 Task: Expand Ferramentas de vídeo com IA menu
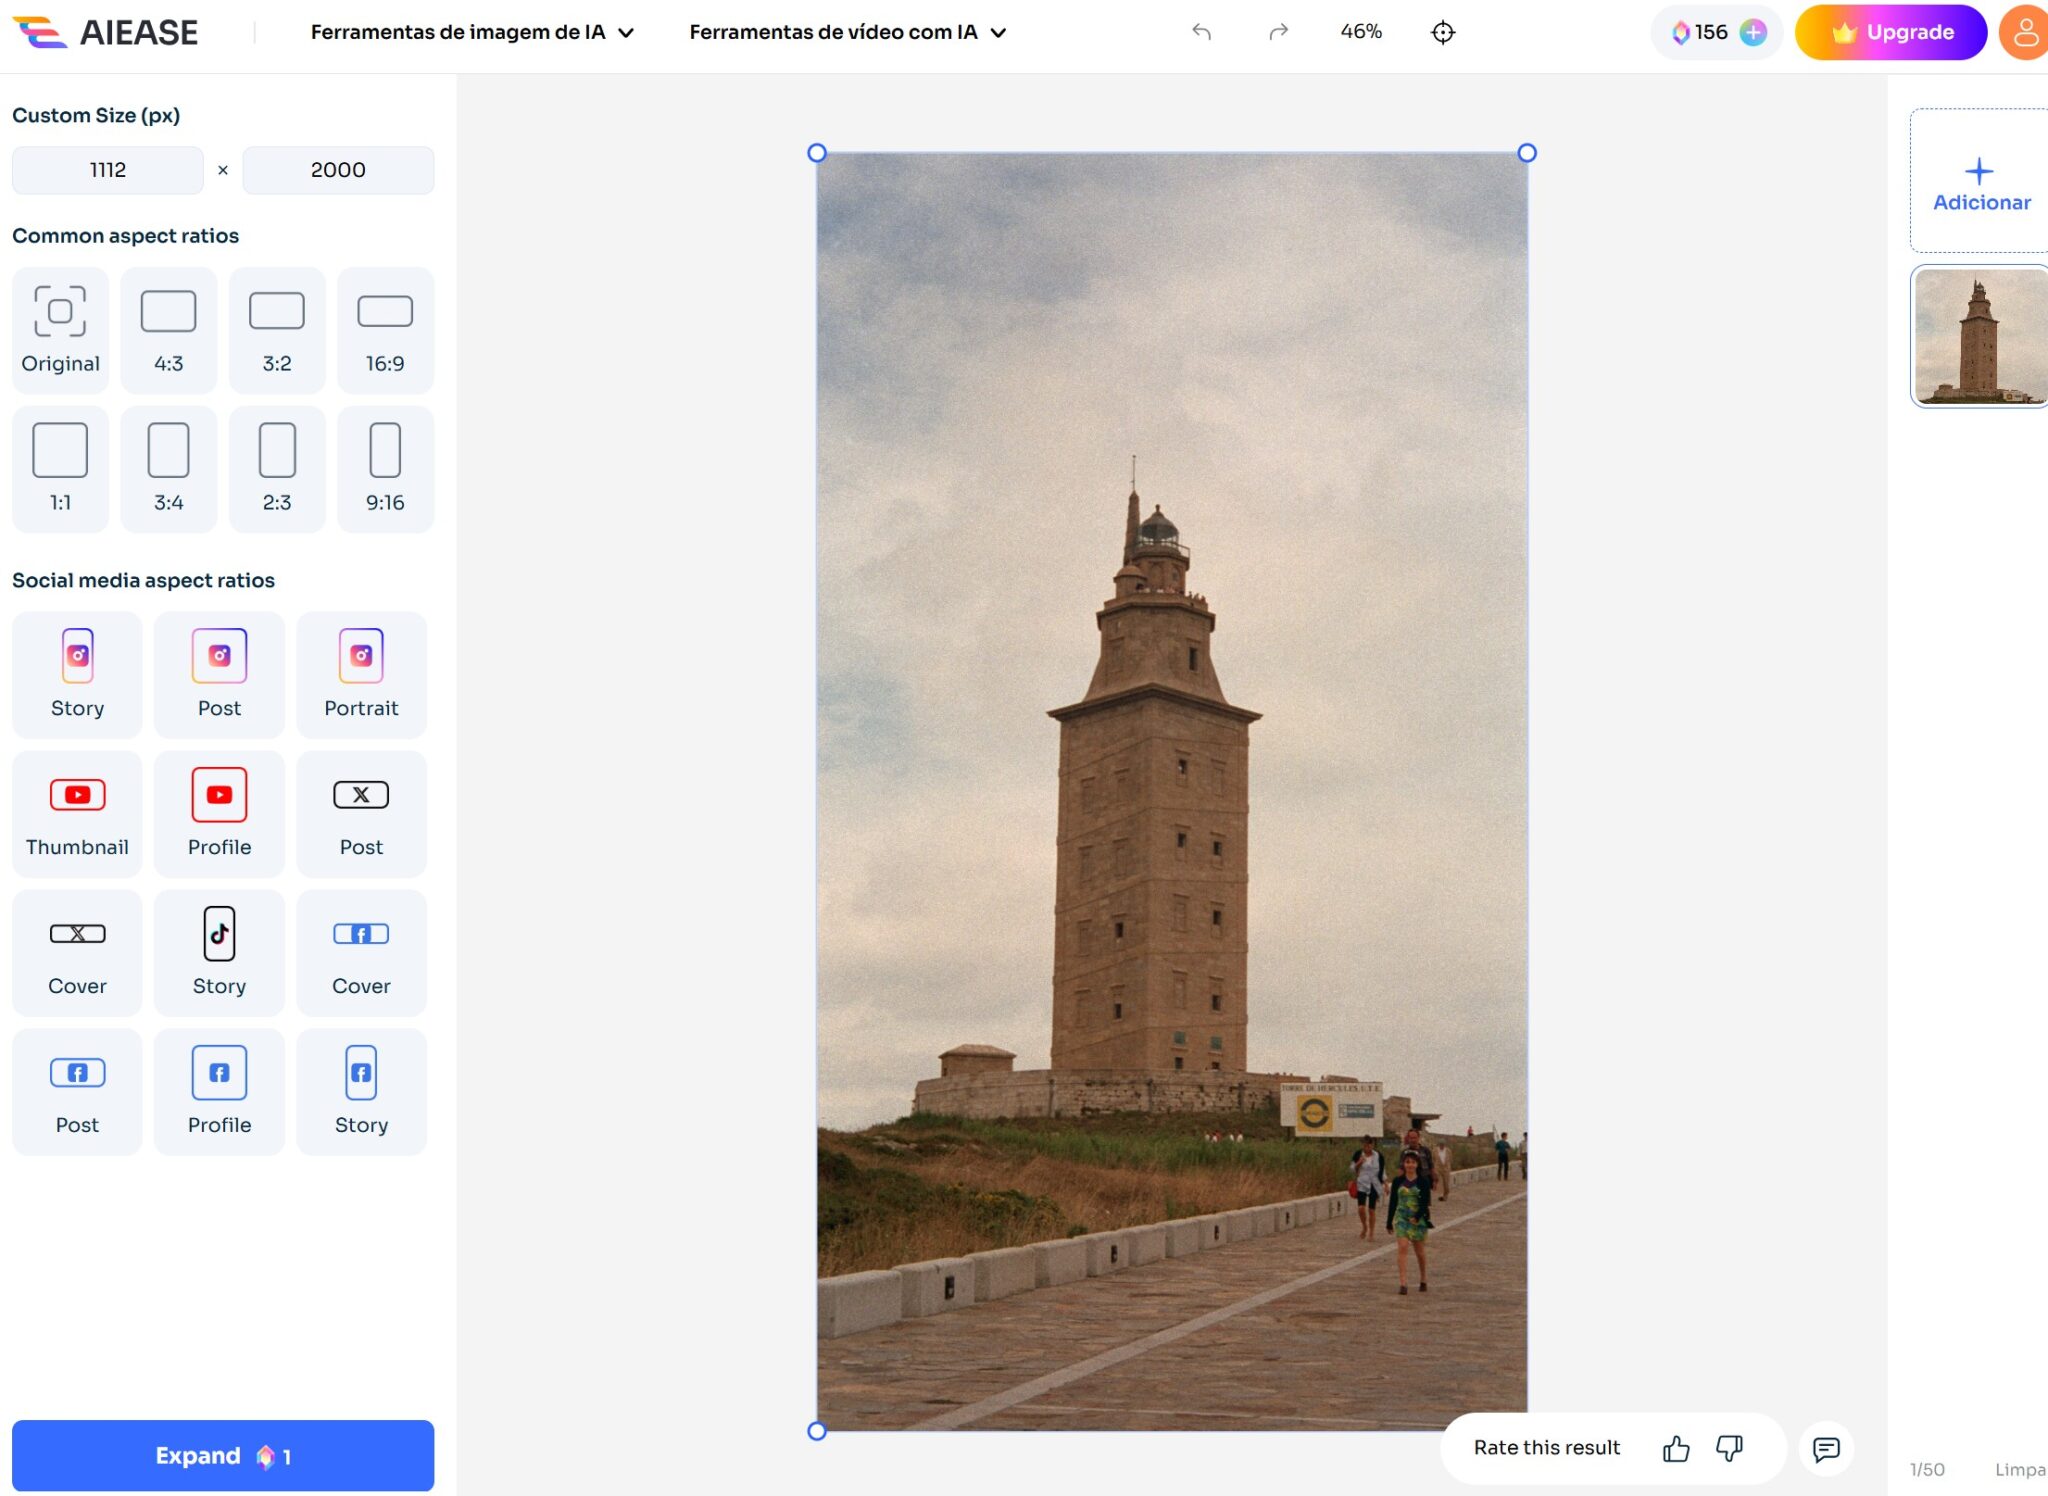point(847,32)
